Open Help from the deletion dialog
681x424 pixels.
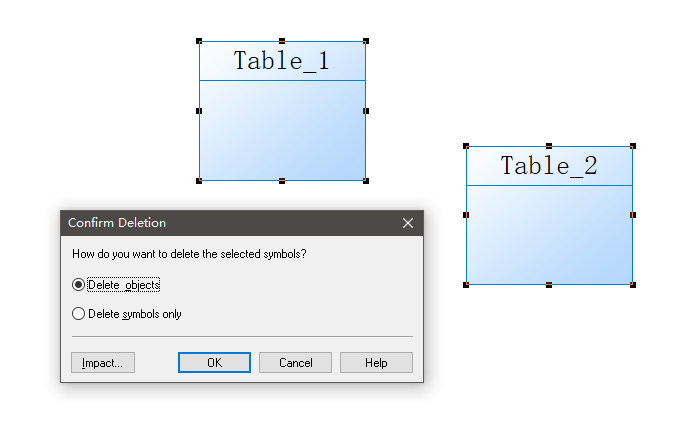376,363
